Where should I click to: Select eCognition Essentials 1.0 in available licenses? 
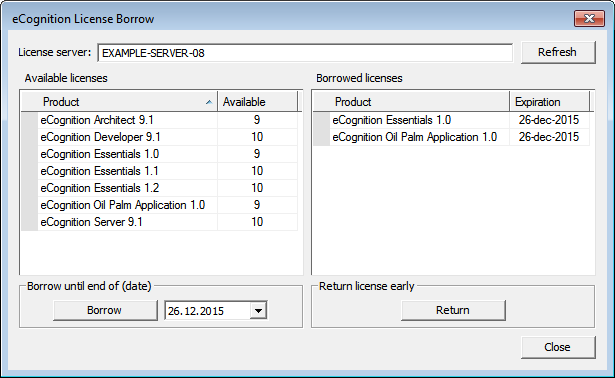(159, 154)
